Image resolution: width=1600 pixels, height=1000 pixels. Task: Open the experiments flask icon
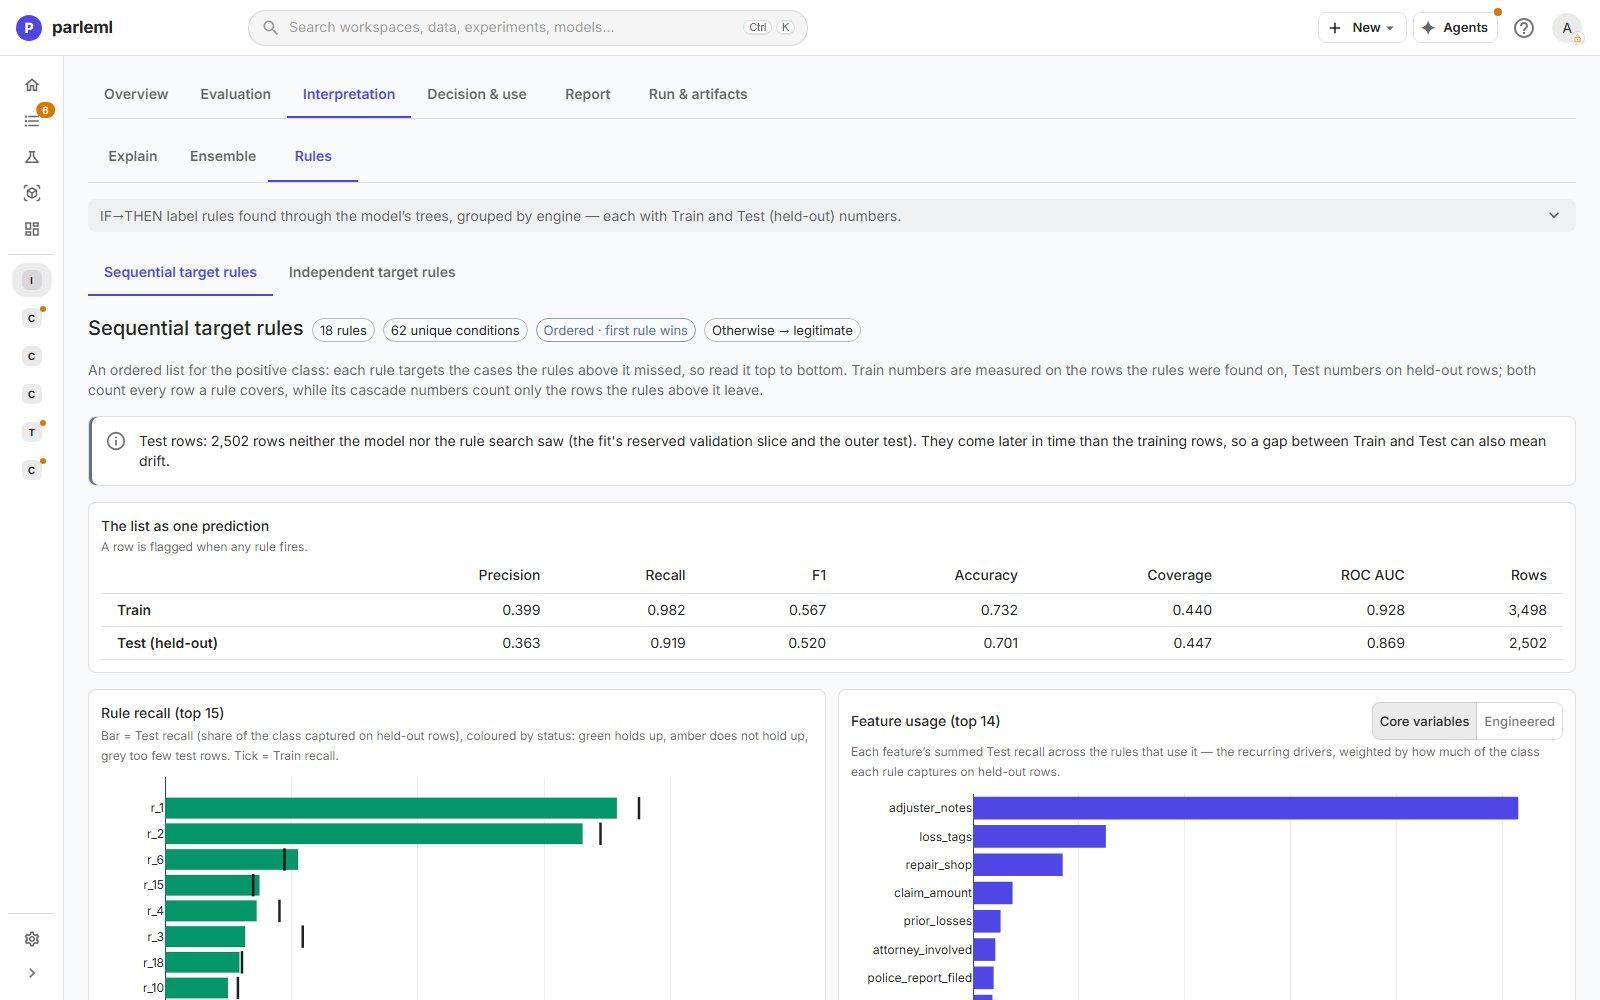tap(32, 157)
